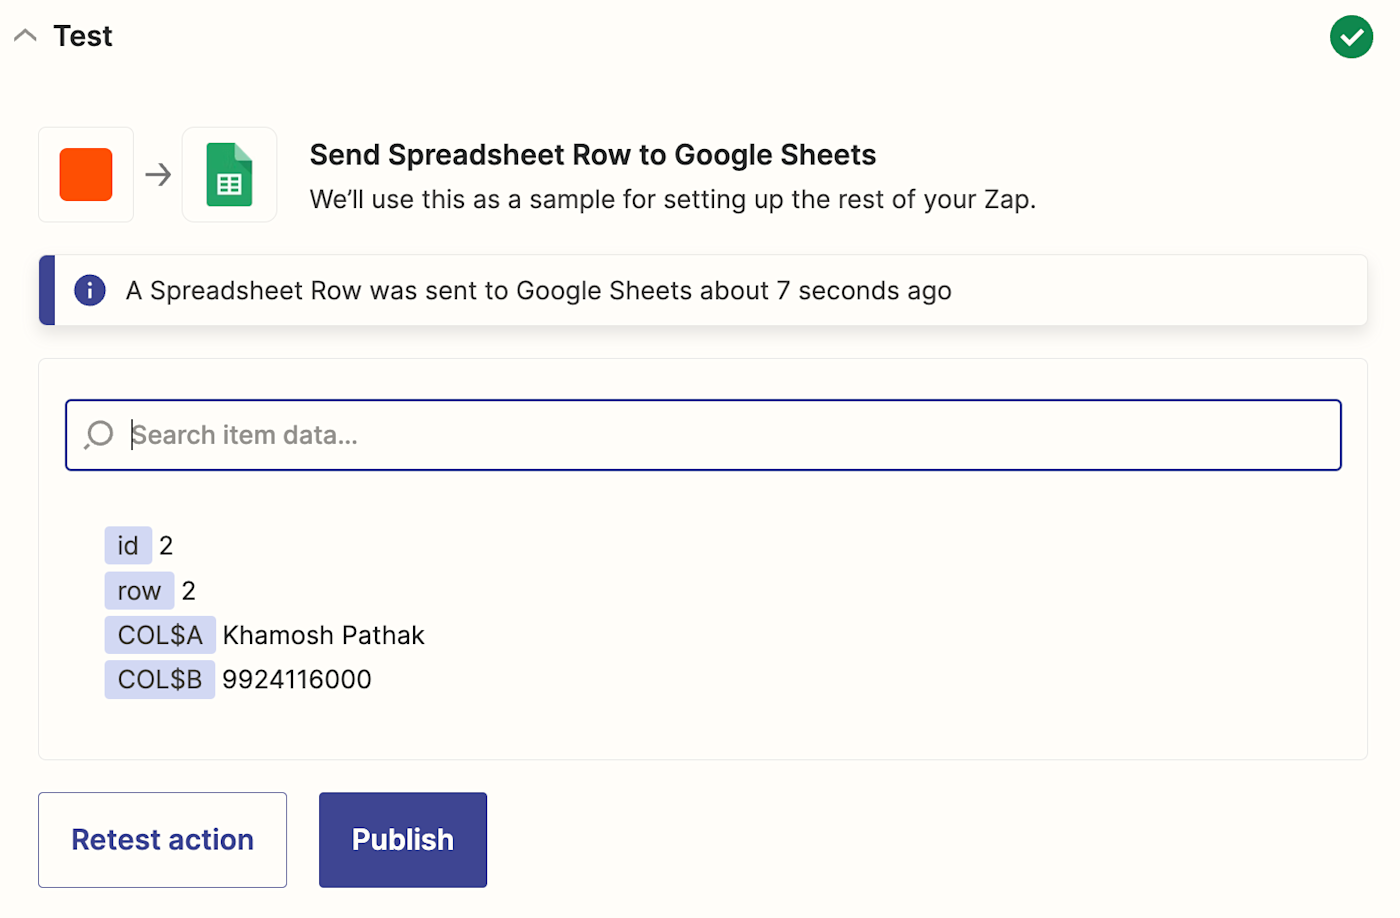
Task: Click the Test section heading
Action: coord(83,36)
